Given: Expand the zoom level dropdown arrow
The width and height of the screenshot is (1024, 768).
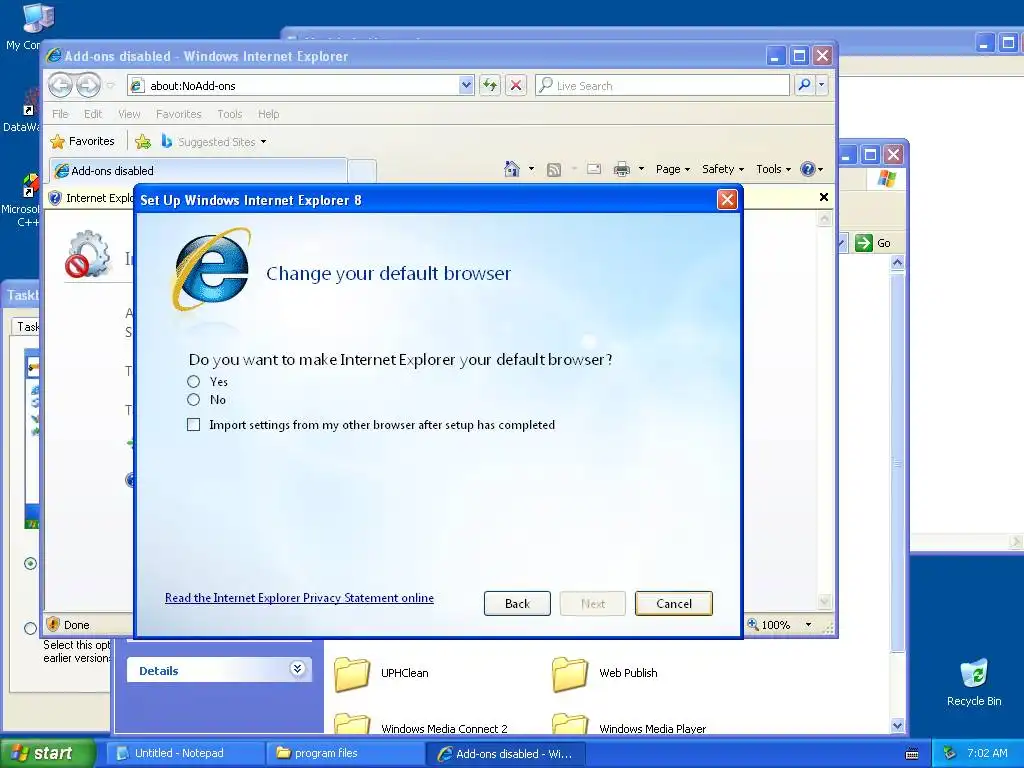Looking at the screenshot, I should click(x=808, y=625).
